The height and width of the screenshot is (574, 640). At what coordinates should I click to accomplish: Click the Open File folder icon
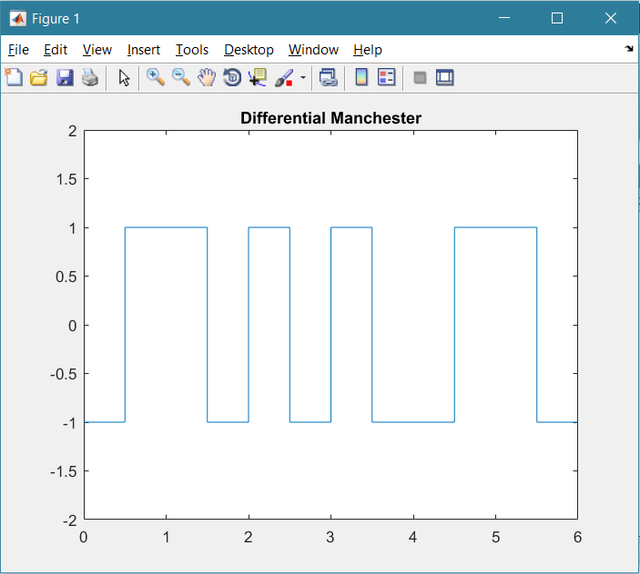pyautogui.click(x=39, y=77)
